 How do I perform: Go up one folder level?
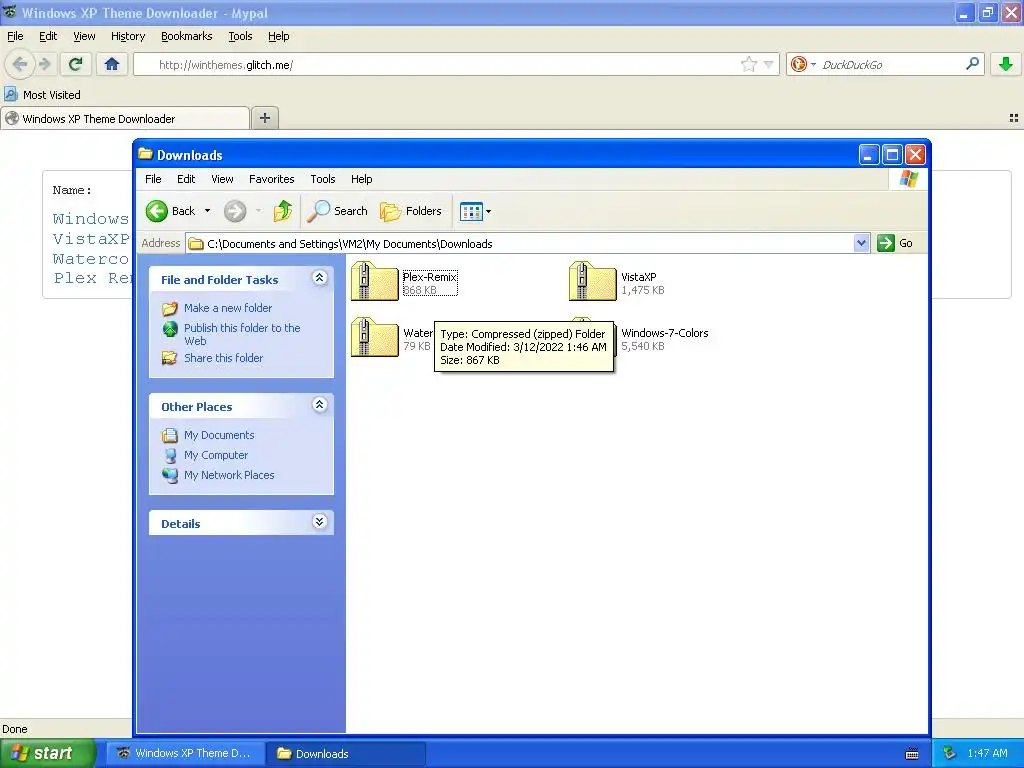pos(282,211)
